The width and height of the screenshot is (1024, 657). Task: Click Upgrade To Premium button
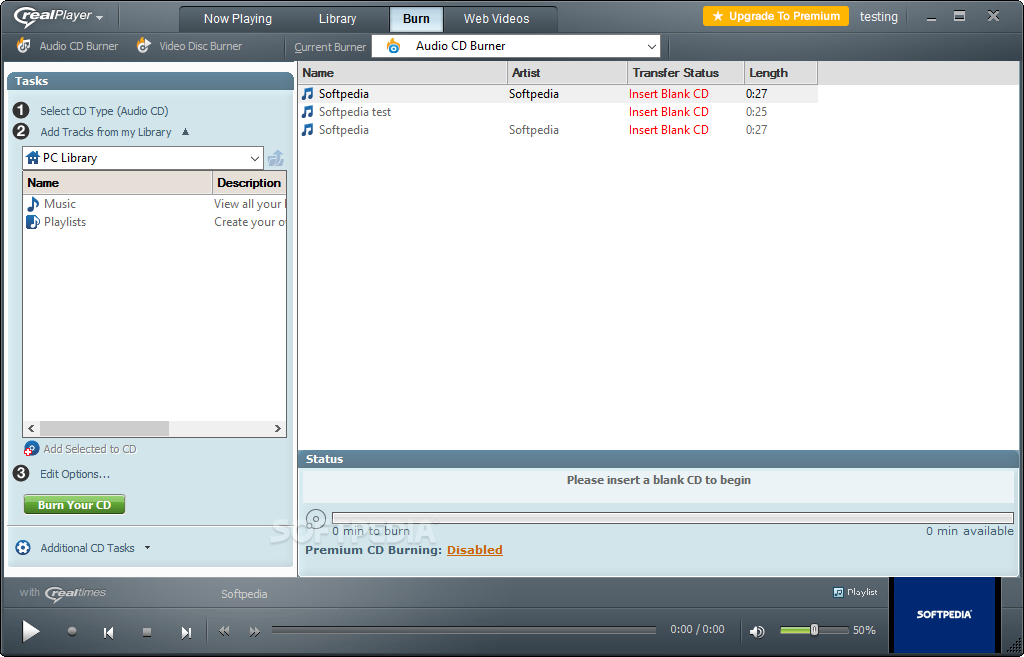[x=776, y=16]
